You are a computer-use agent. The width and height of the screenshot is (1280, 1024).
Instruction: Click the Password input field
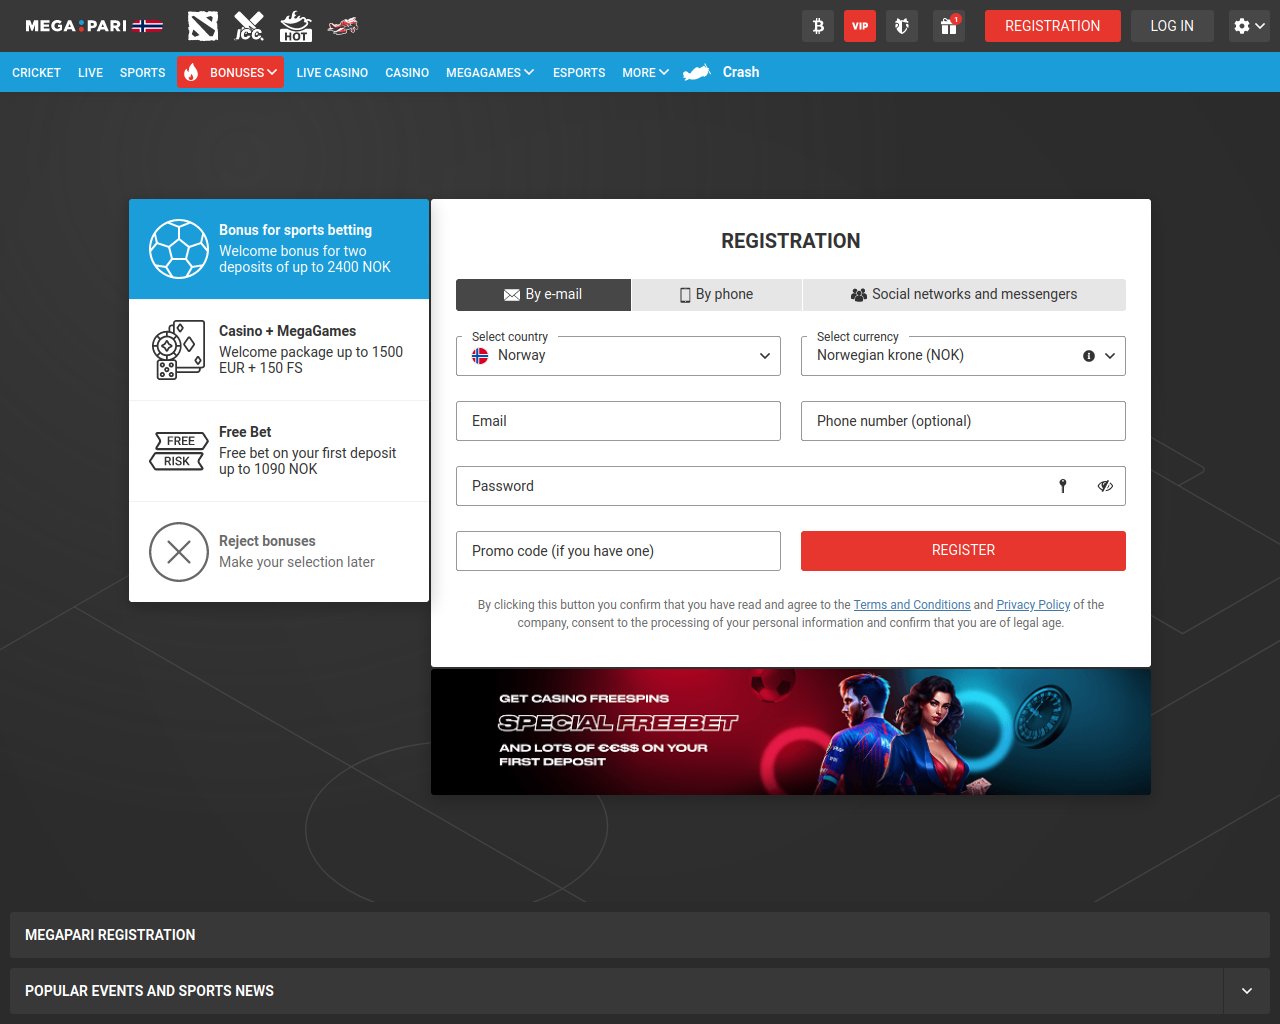click(791, 486)
